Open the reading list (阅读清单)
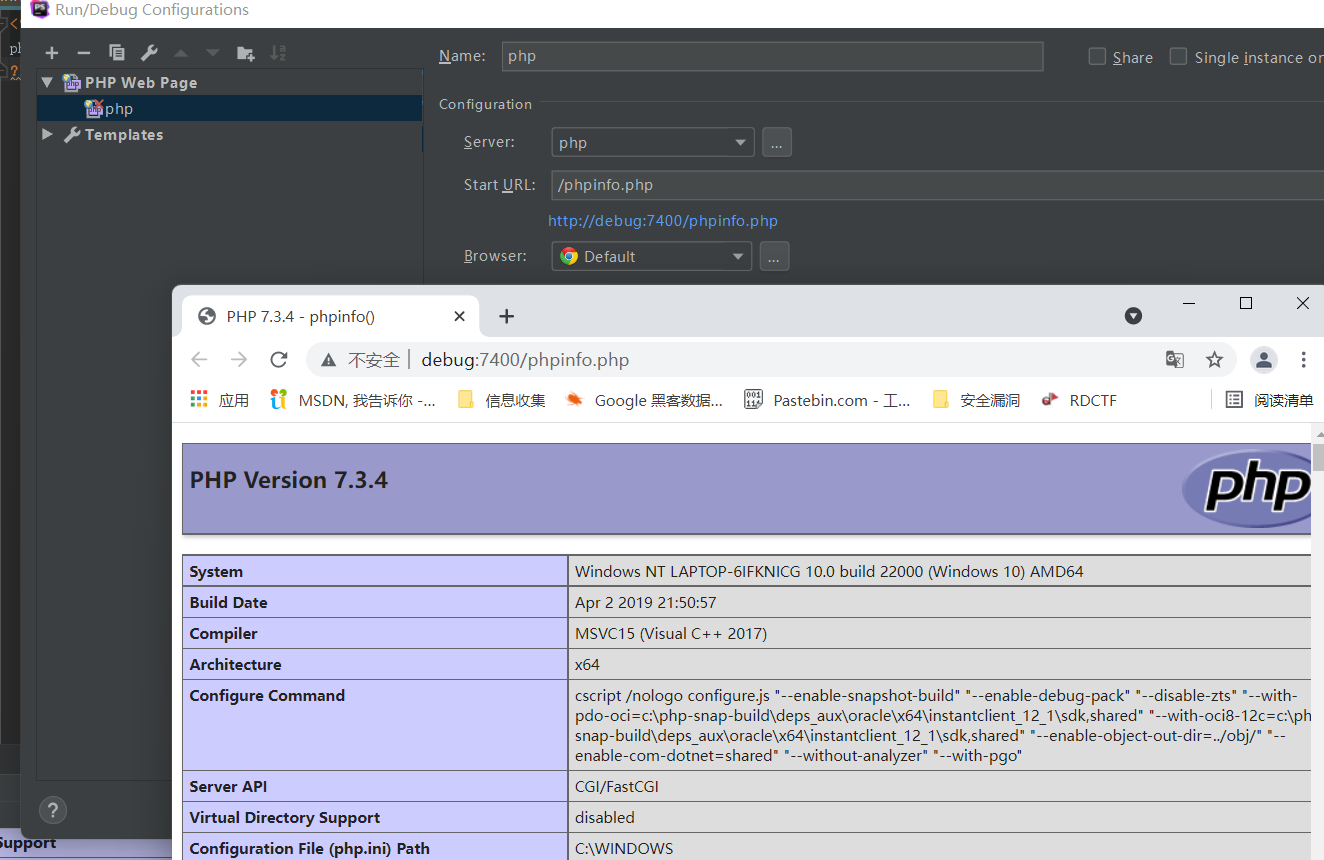Image resolution: width=1324 pixels, height=860 pixels. pos(1270,400)
